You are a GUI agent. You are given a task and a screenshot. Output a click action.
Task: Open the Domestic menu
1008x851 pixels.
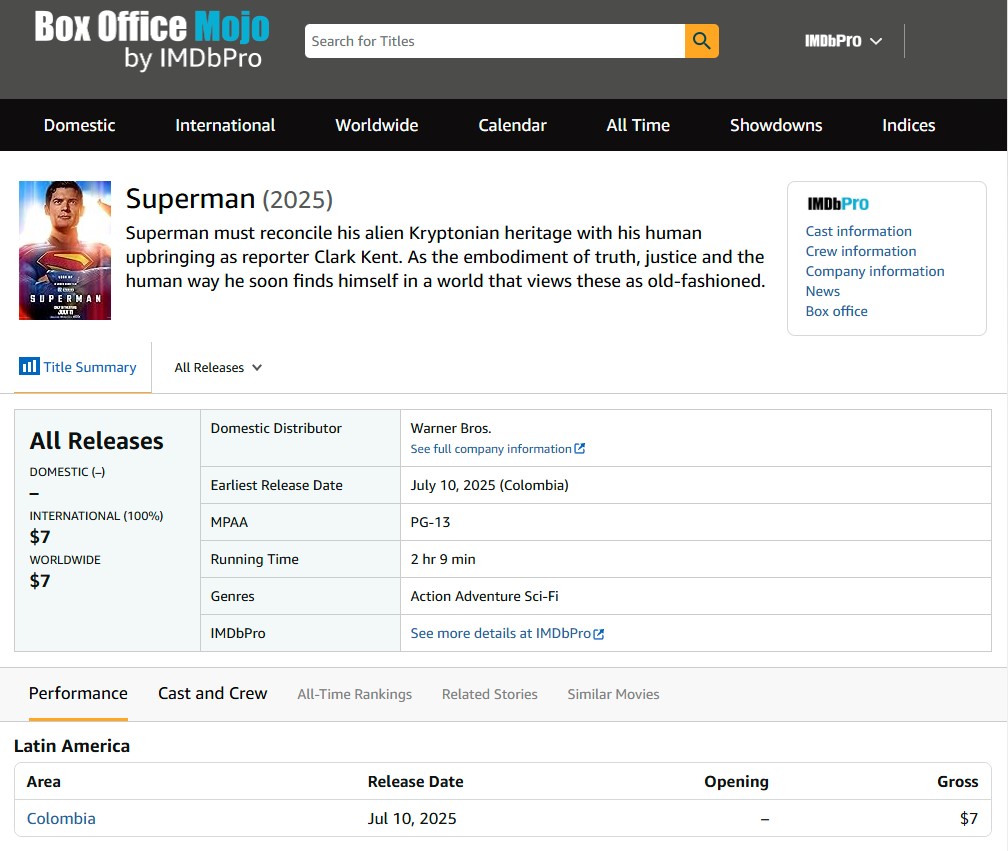(80, 125)
